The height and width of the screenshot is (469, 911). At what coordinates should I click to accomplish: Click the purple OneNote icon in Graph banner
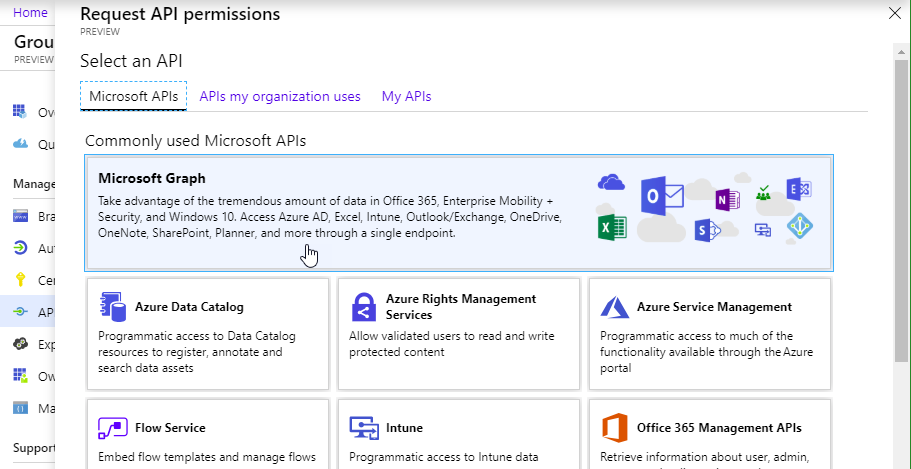tap(726, 200)
